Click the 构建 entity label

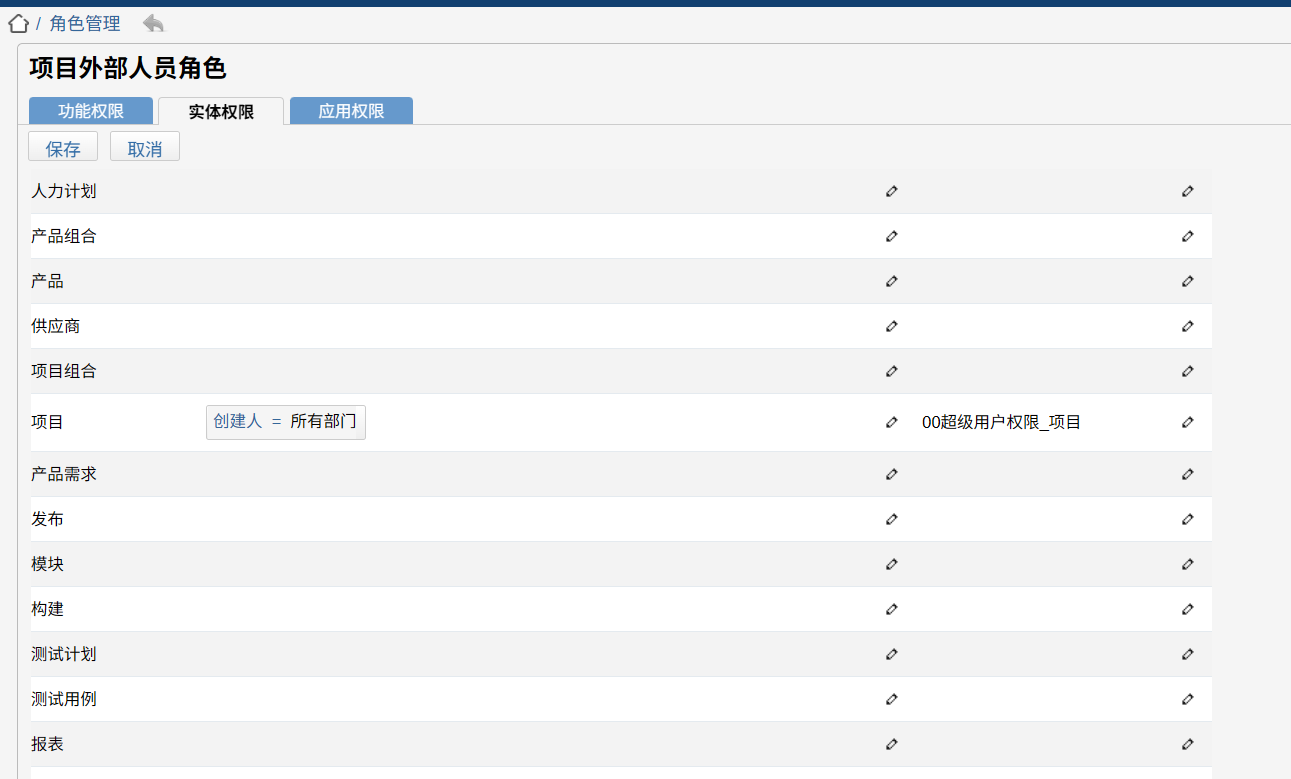(x=47, y=609)
